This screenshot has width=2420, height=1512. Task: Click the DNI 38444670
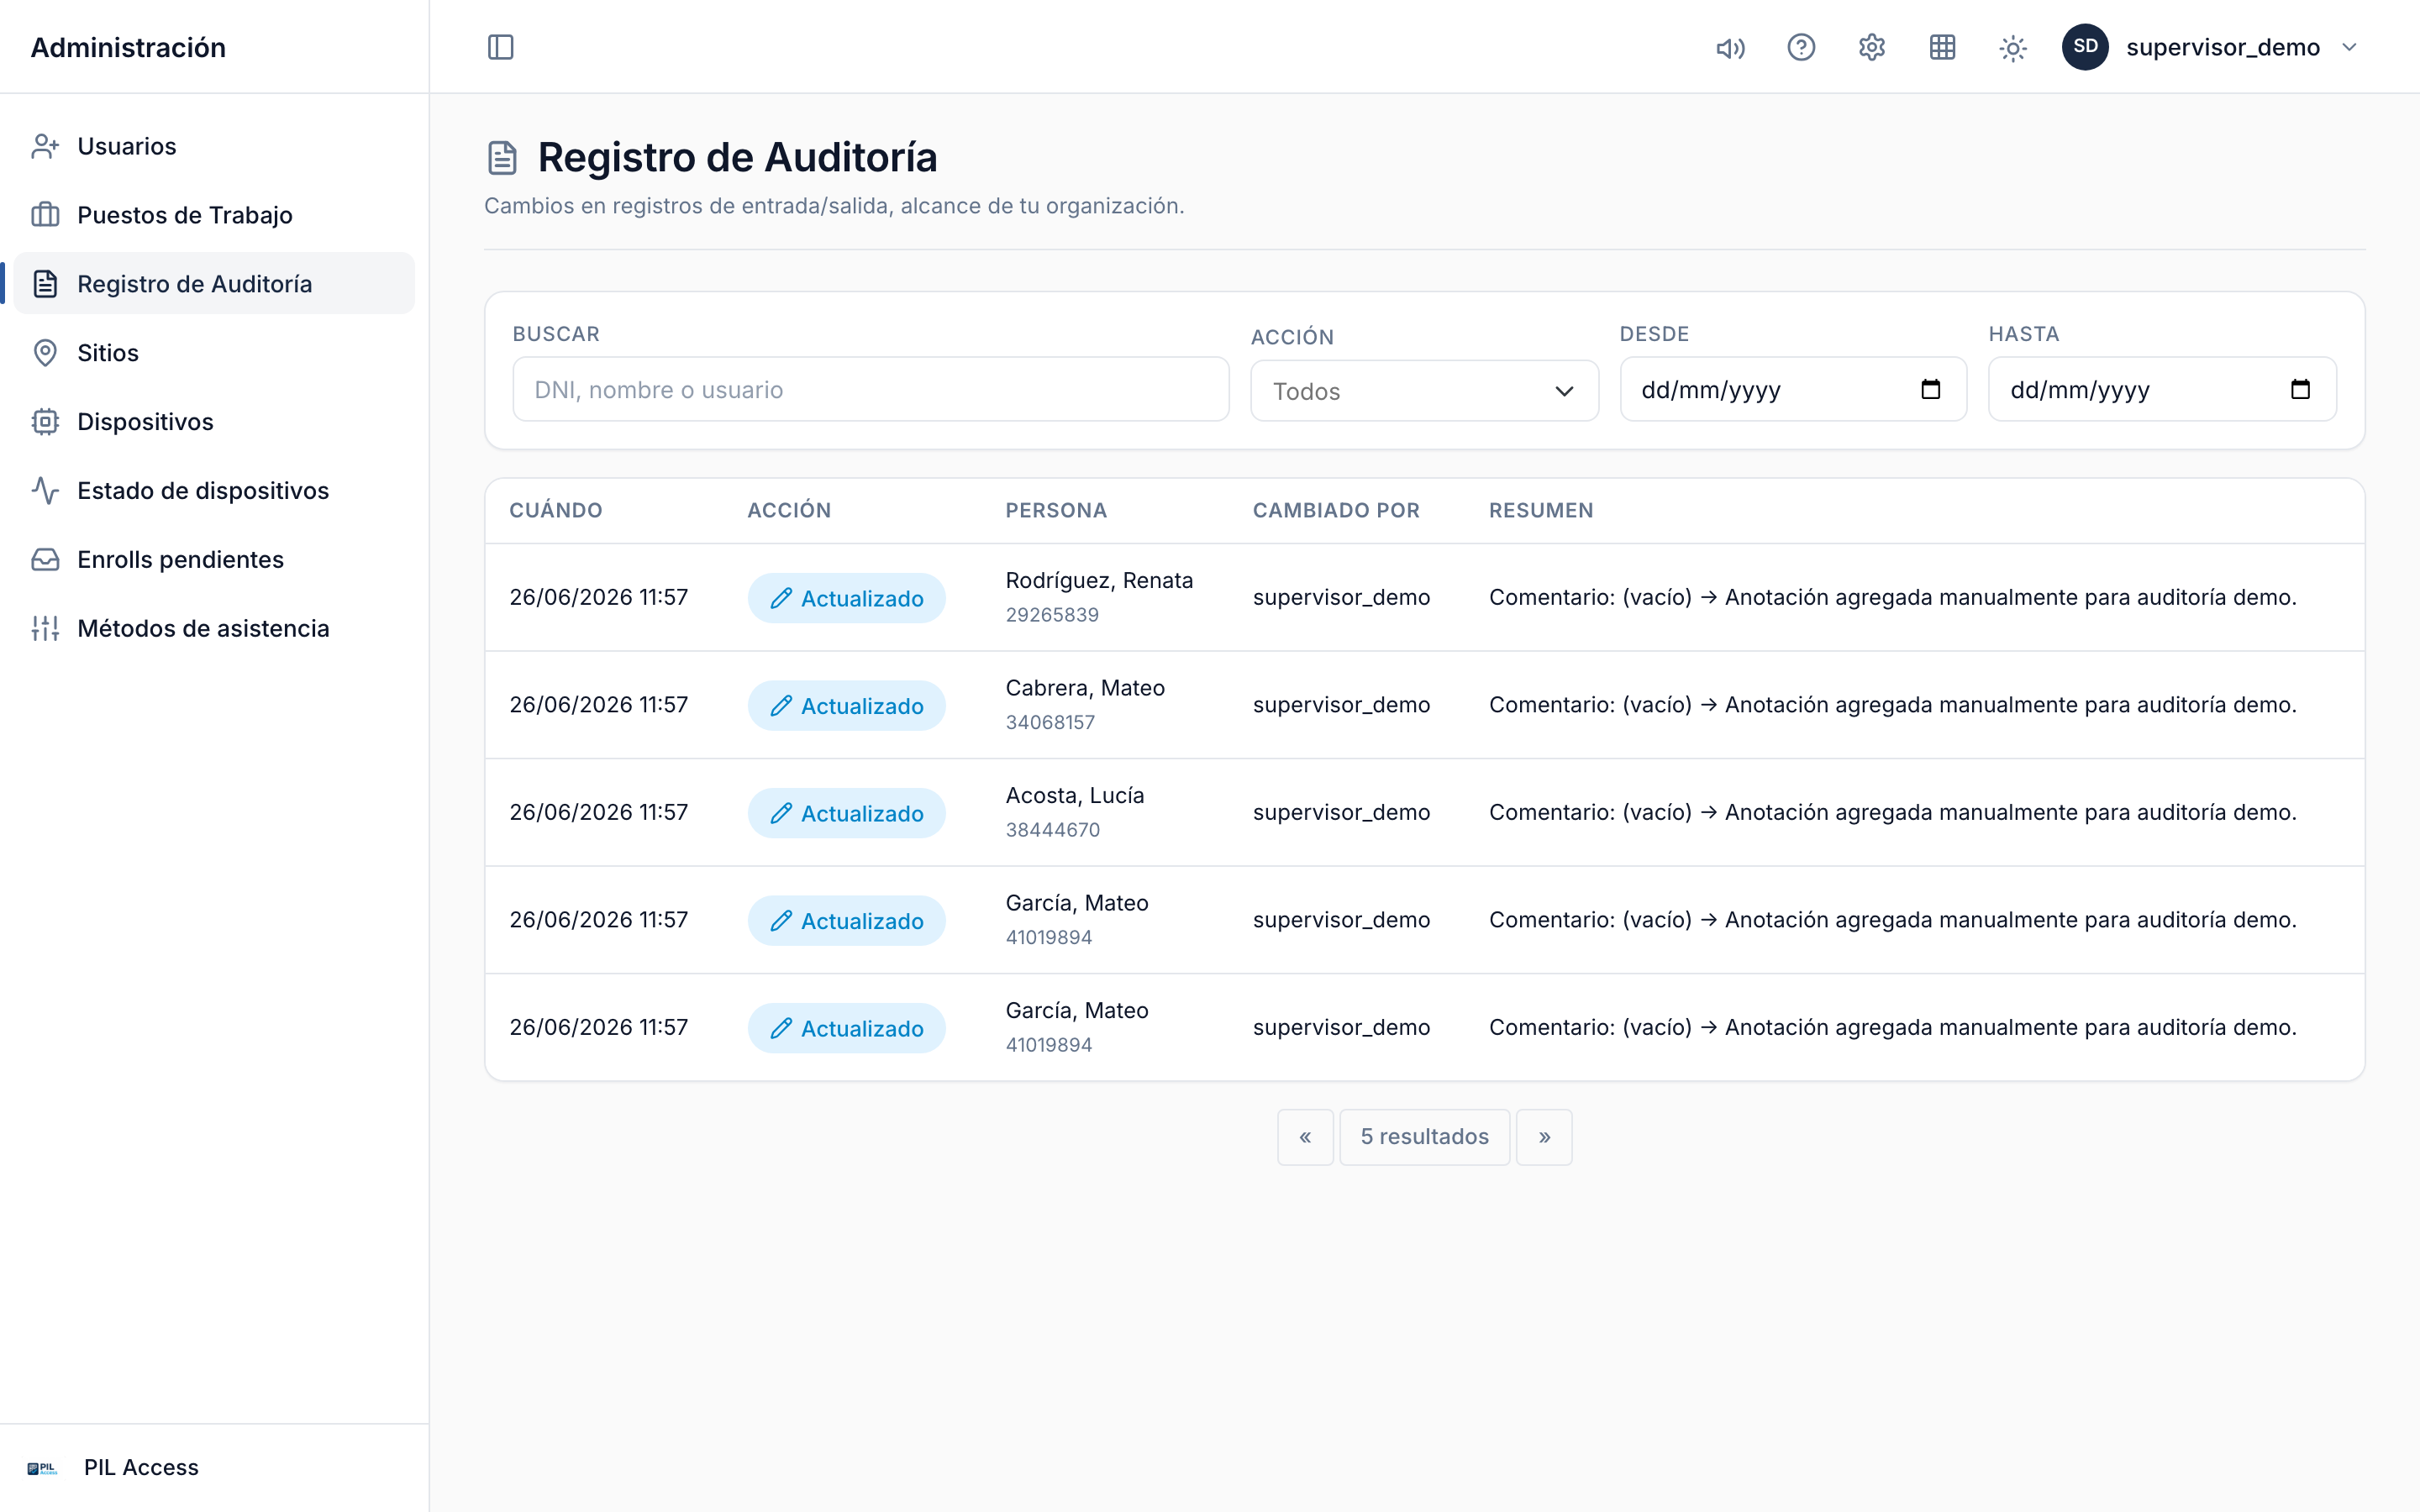click(x=1053, y=830)
